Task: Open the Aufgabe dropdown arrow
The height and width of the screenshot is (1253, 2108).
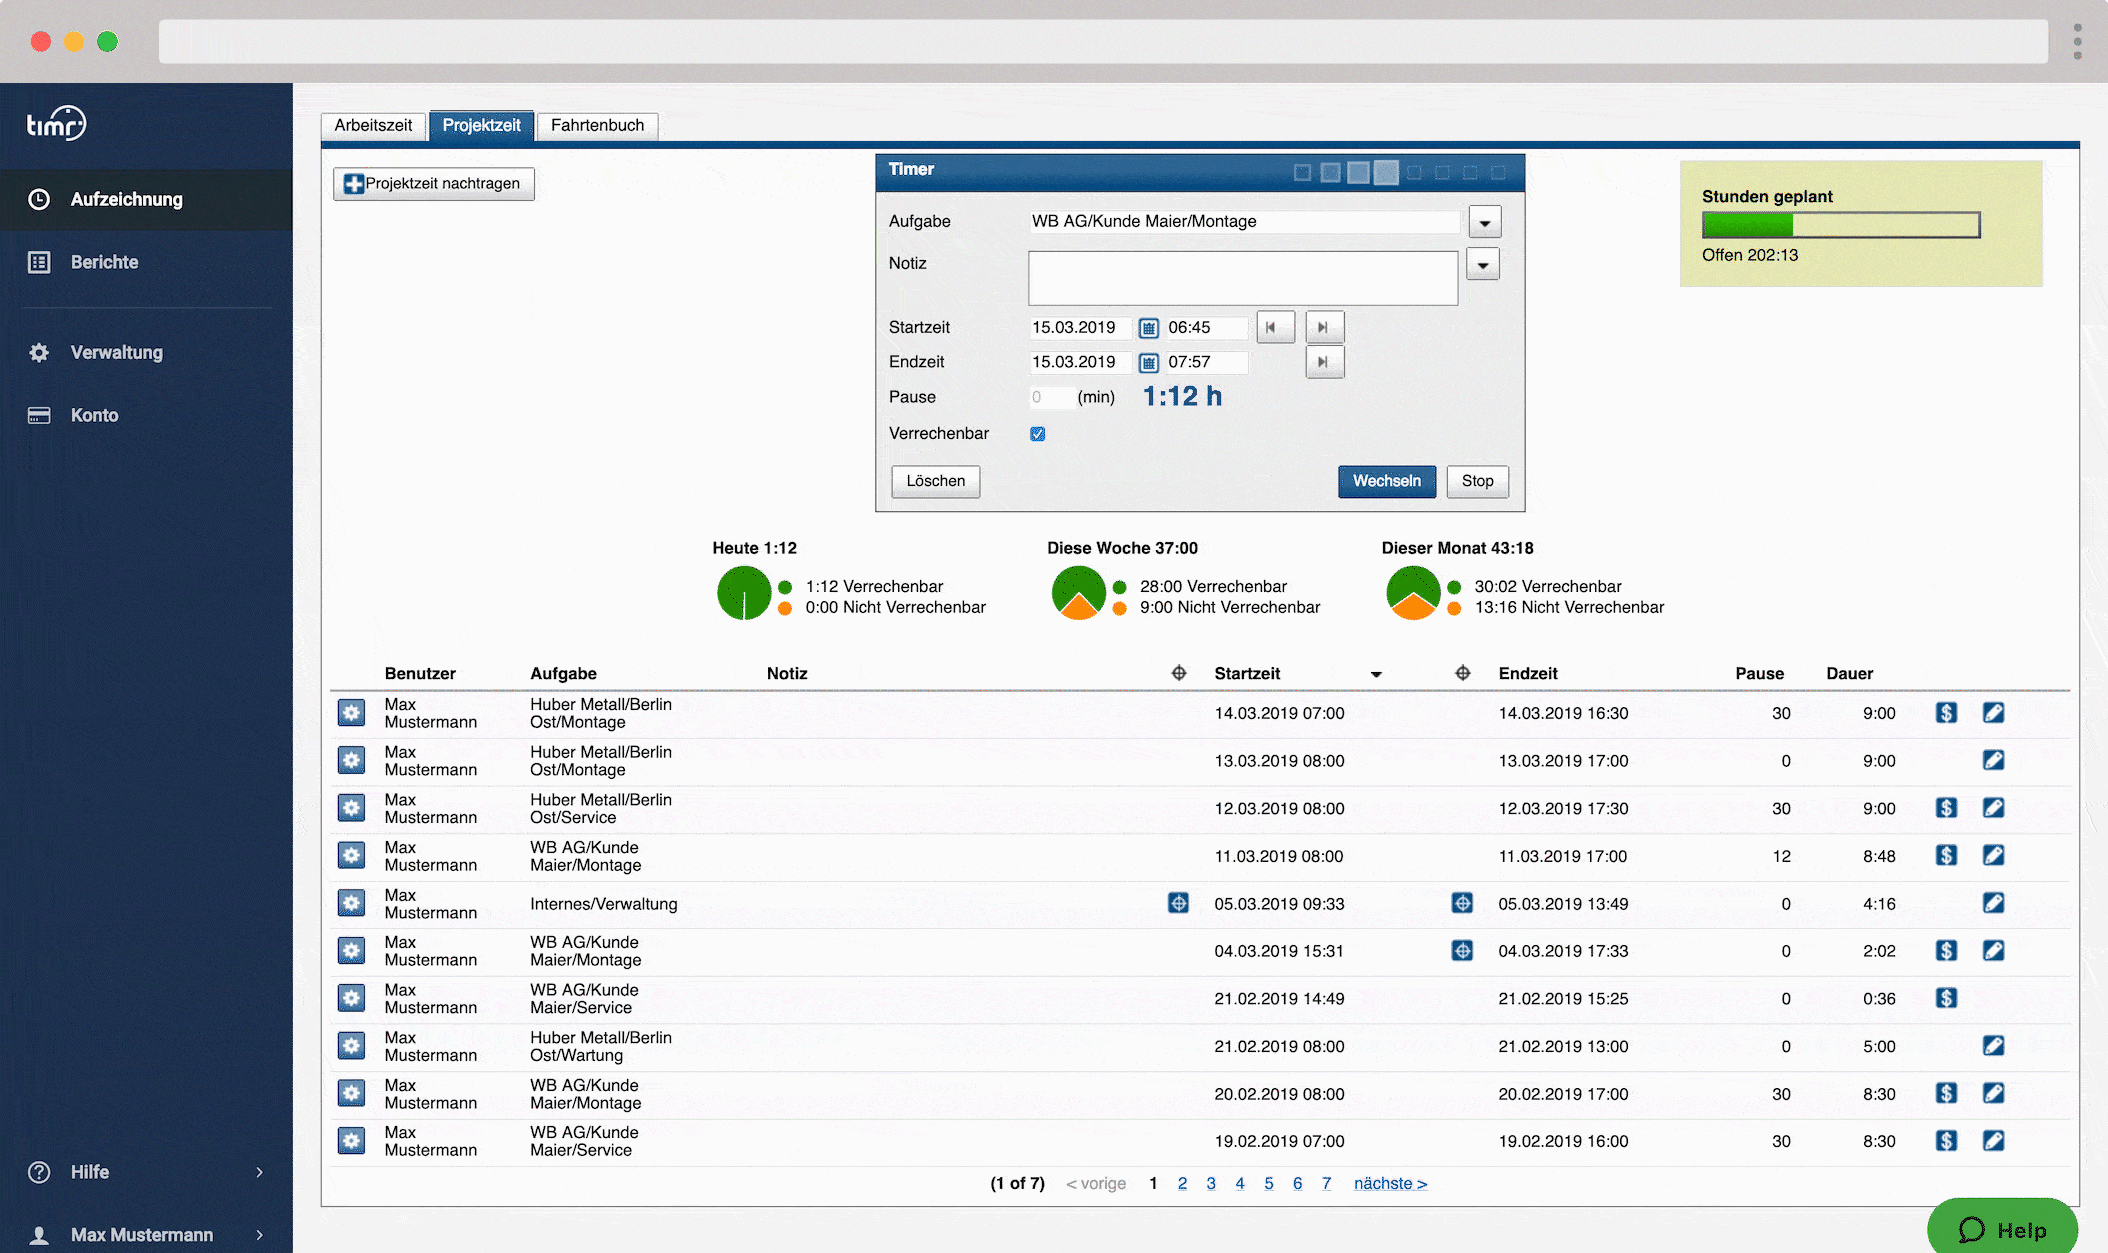Action: pos(1485,222)
